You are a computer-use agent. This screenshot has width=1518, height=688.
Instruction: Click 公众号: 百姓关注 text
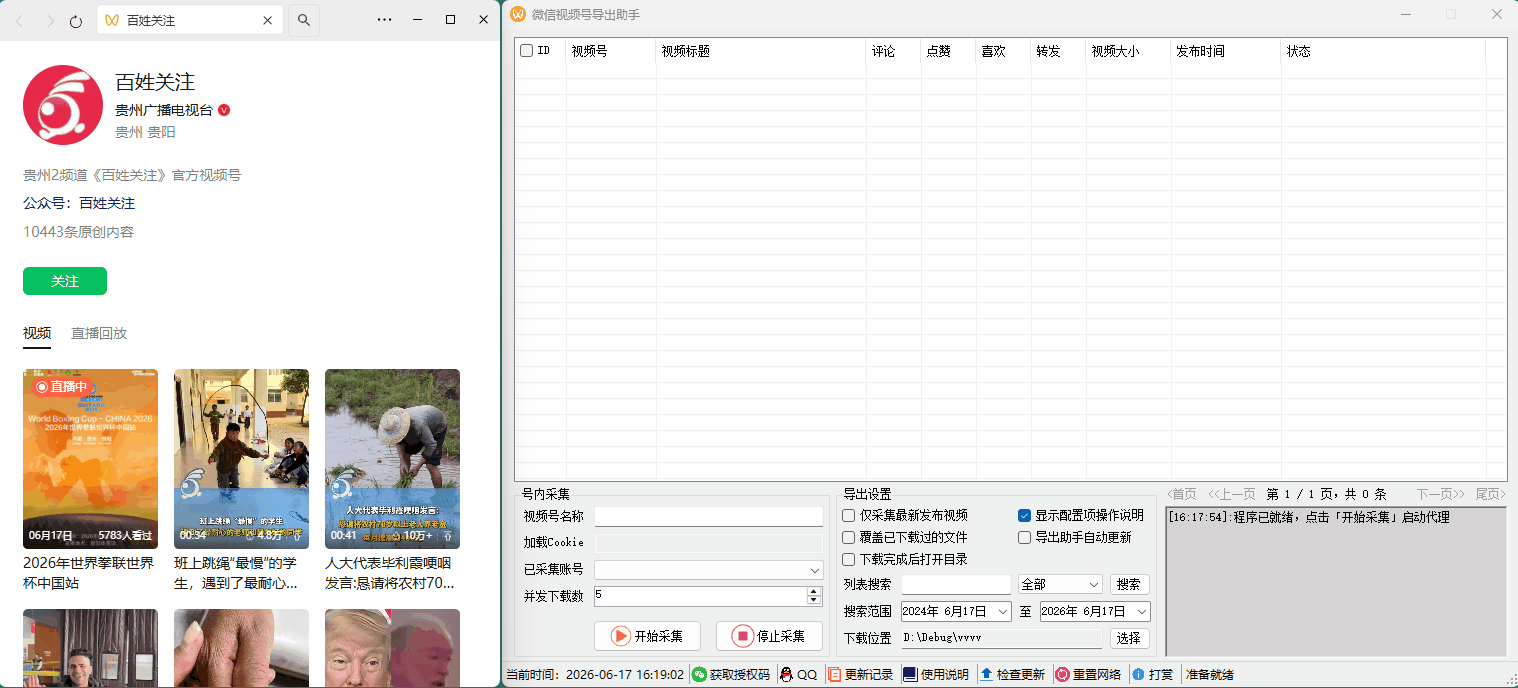79,203
